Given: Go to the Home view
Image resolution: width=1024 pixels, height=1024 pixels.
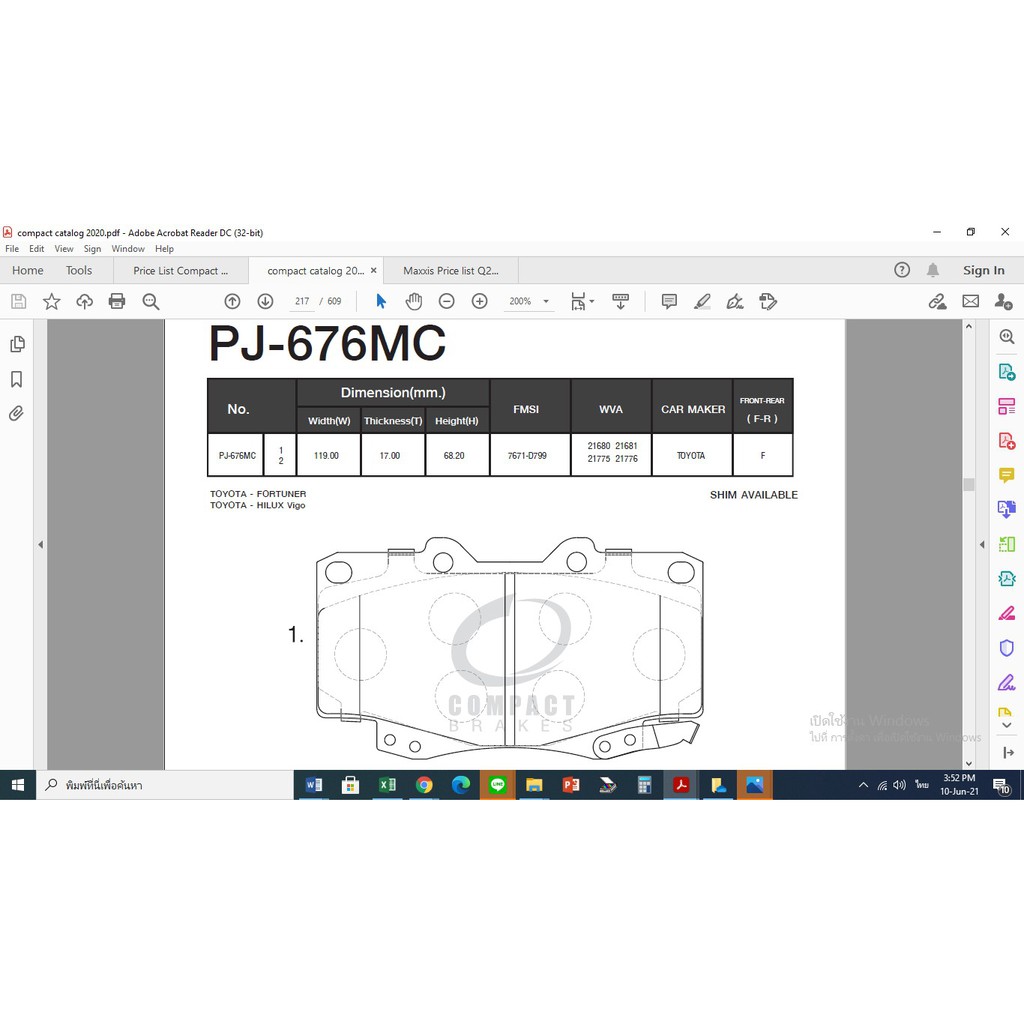Looking at the screenshot, I should click(27, 270).
